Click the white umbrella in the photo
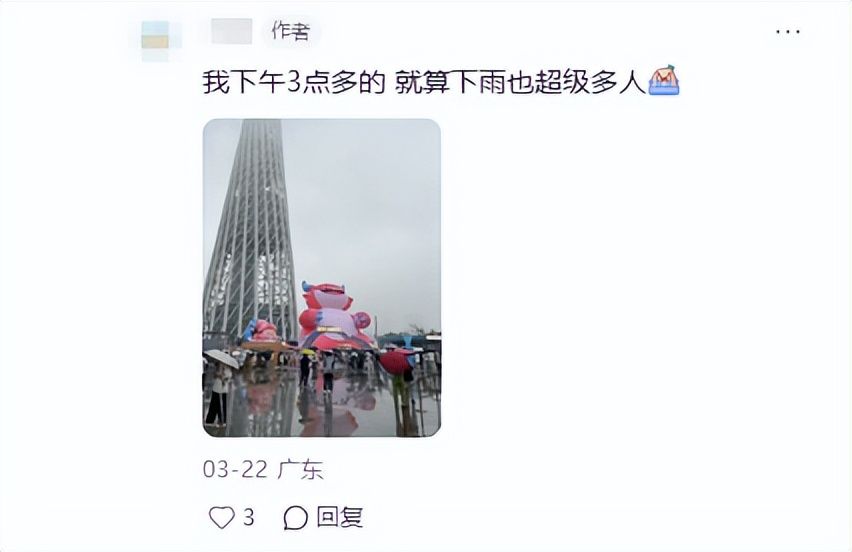This screenshot has height=552, width=852. [221, 358]
